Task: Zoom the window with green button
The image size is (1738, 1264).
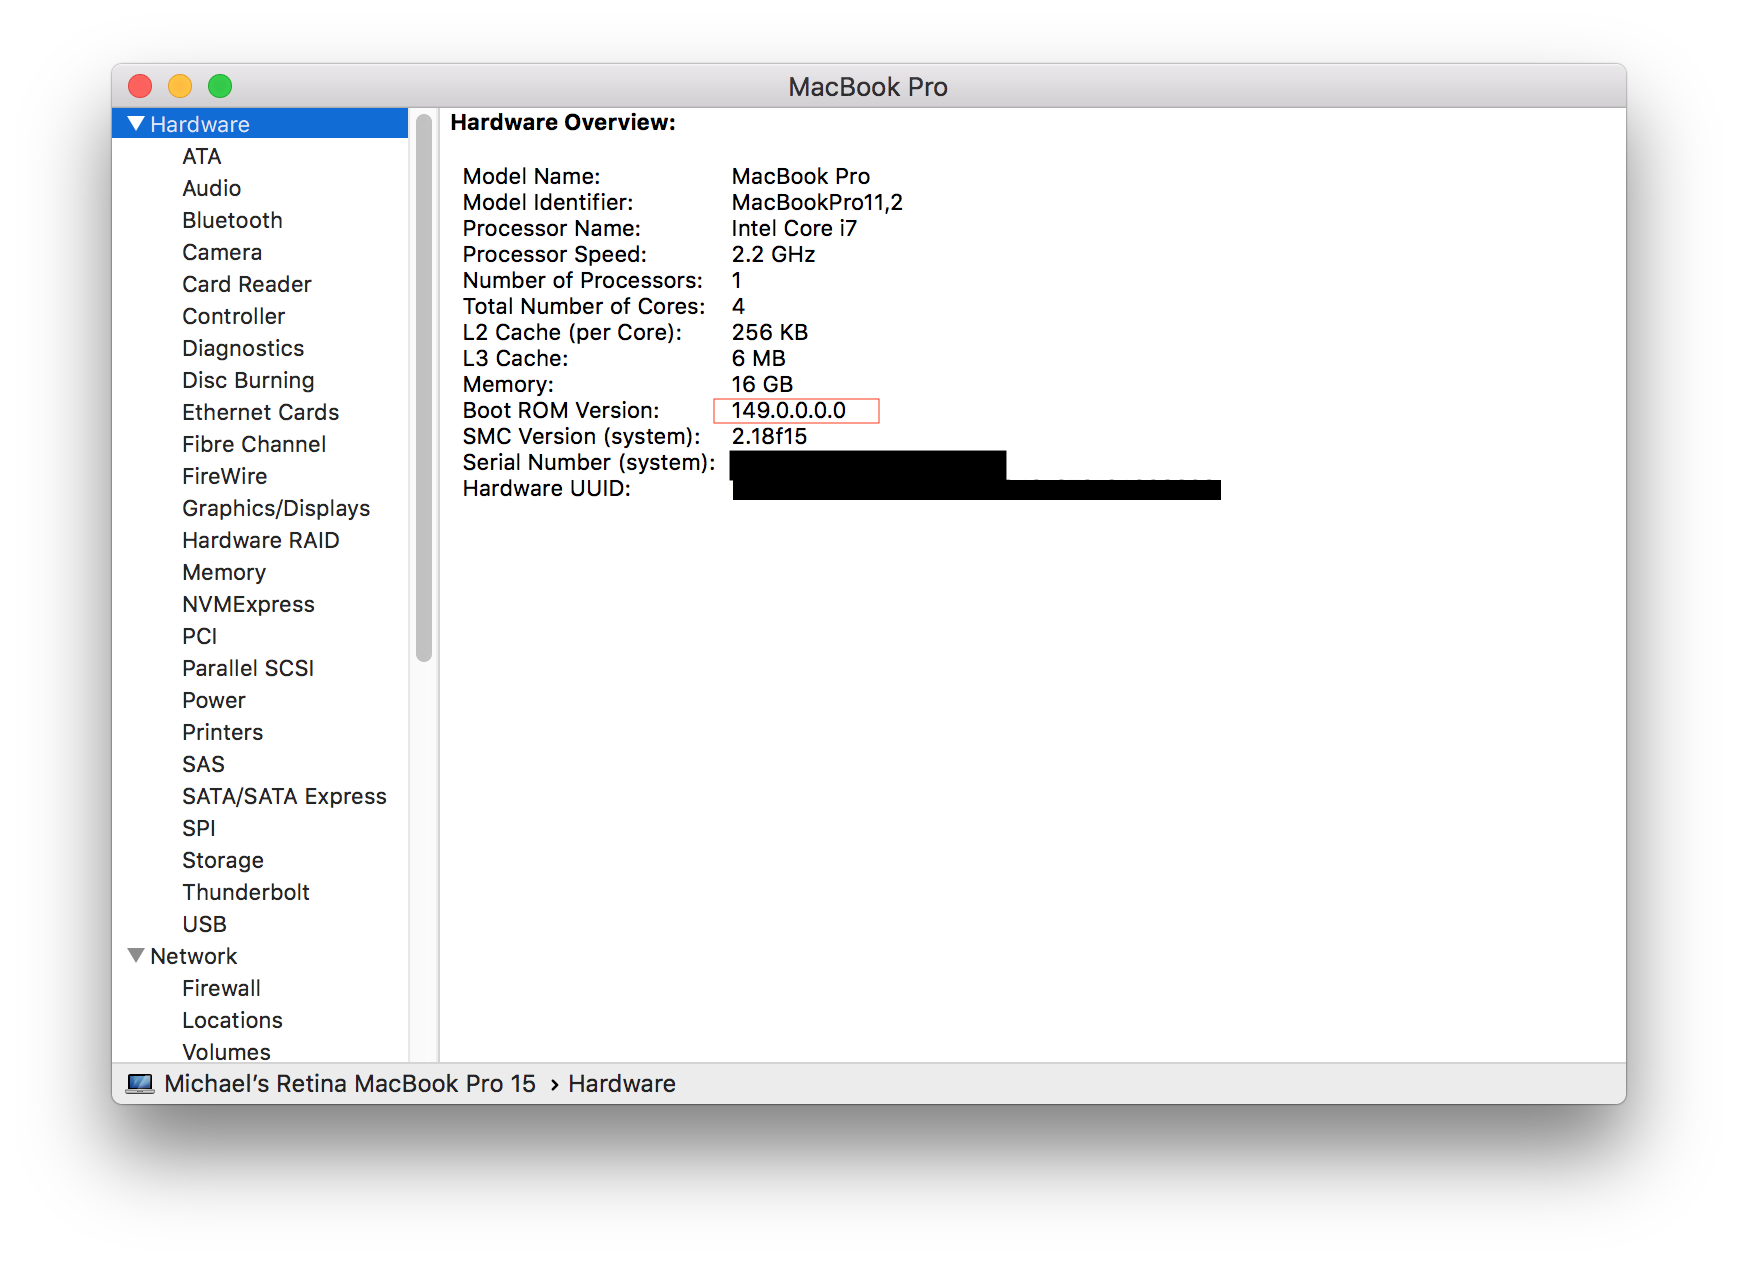Action: click(x=220, y=86)
